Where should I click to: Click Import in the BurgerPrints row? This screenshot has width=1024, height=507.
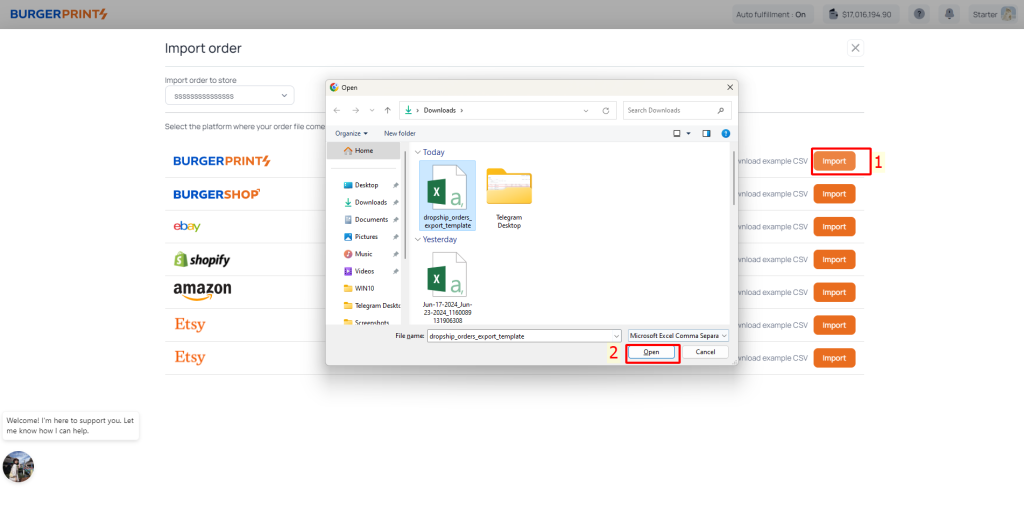(x=834, y=161)
